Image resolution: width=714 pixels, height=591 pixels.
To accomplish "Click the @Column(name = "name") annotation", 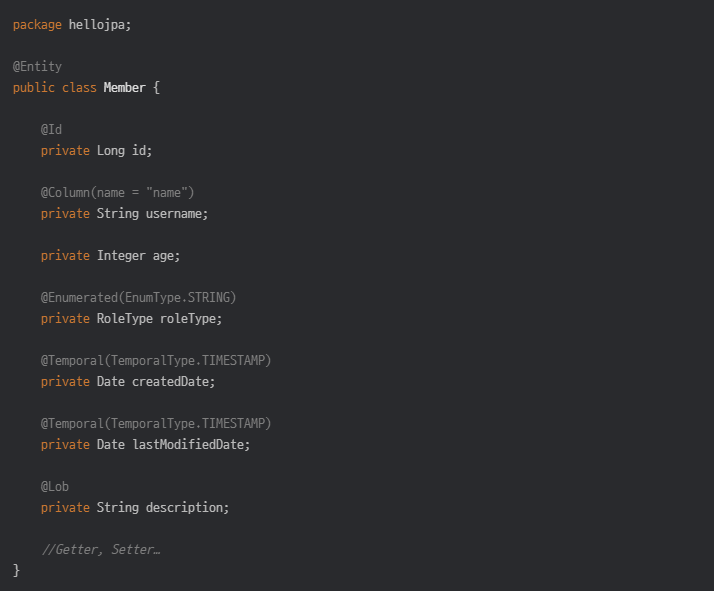I will click(117, 193).
